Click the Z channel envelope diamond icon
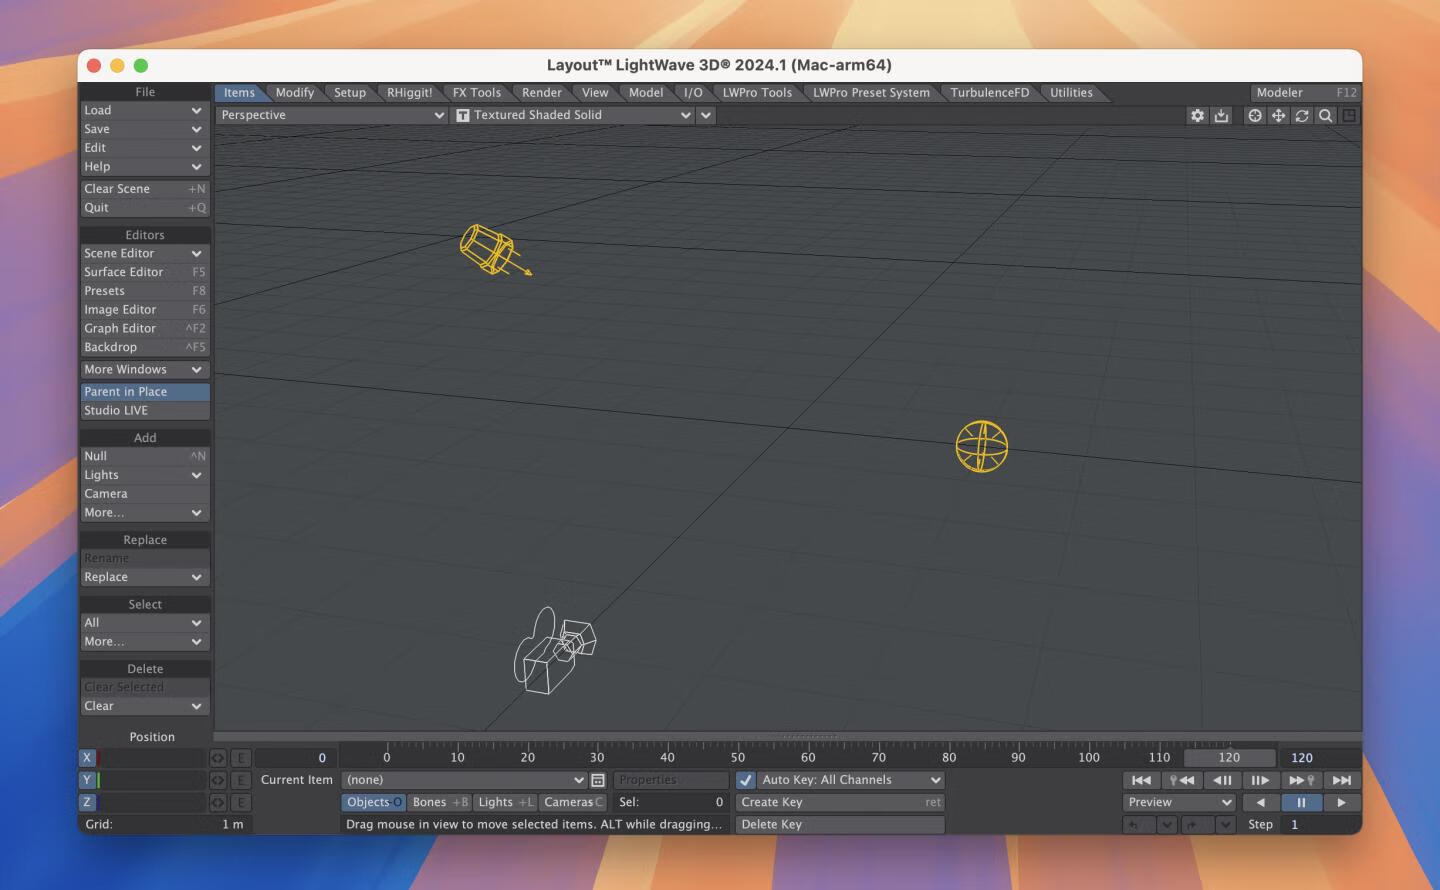This screenshot has height=890, width=1440. (217, 802)
